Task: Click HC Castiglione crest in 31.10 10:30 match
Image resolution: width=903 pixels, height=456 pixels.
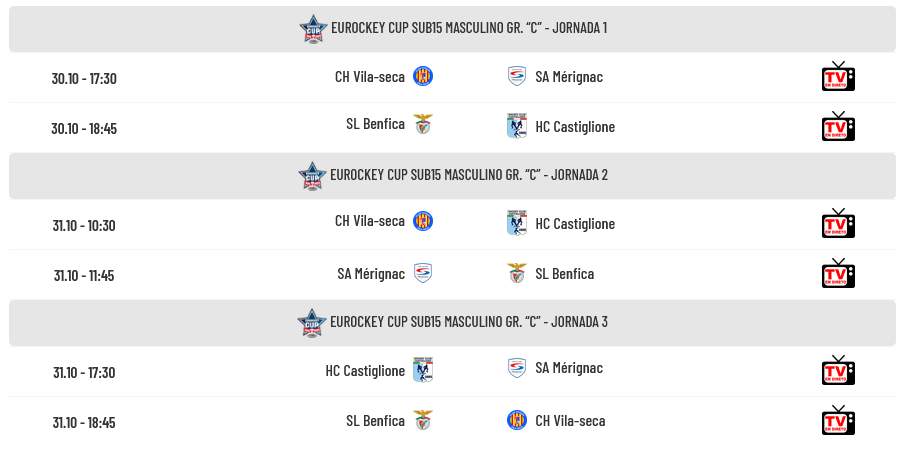Action: pos(516,223)
